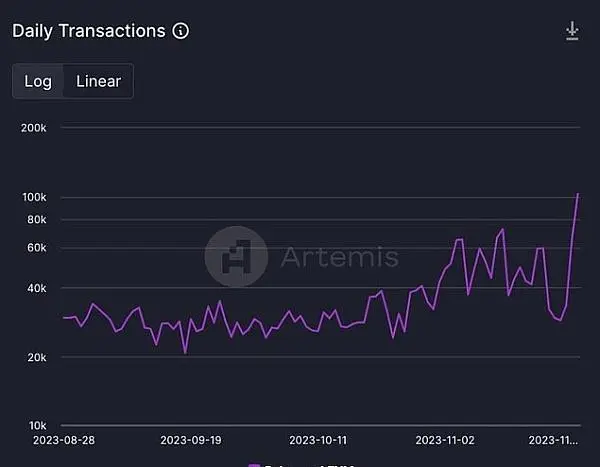This screenshot has width=600, height=467.
Task: Switch chart scale to Log
Action: pyautogui.click(x=38, y=81)
